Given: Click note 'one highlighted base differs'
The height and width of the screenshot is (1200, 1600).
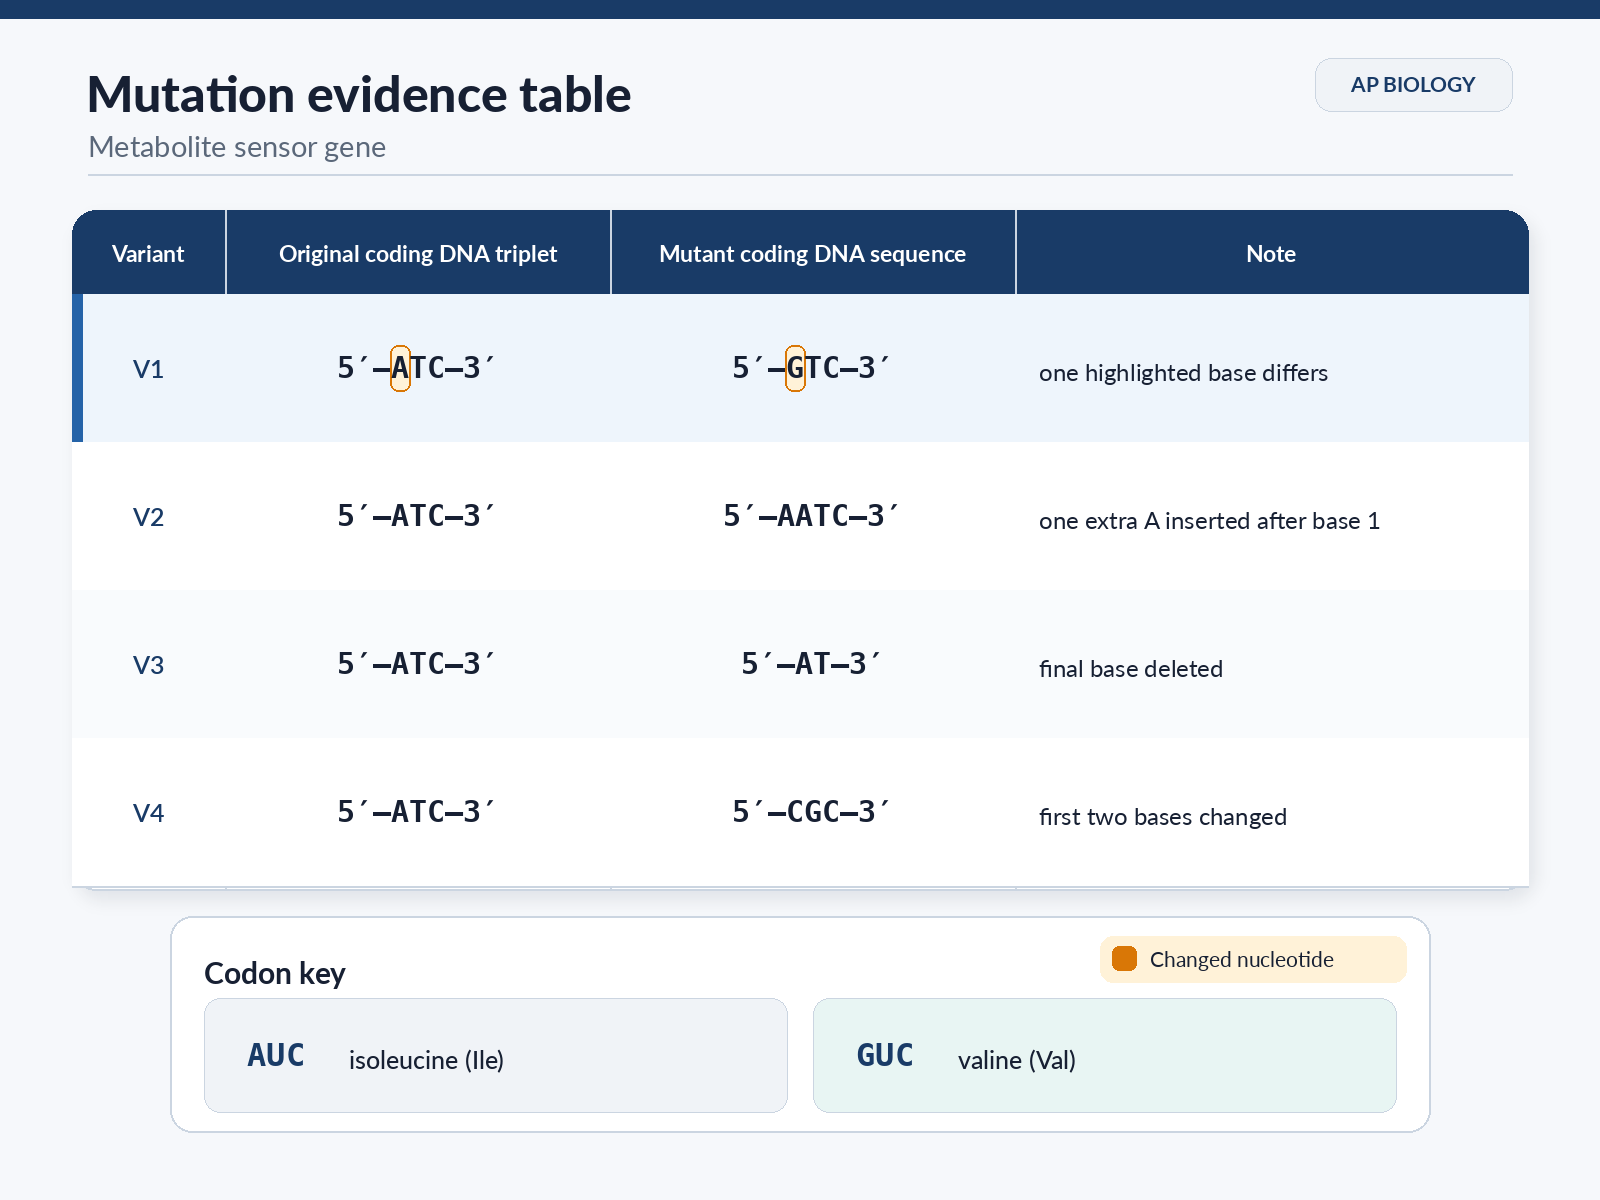Looking at the screenshot, I should (1183, 373).
